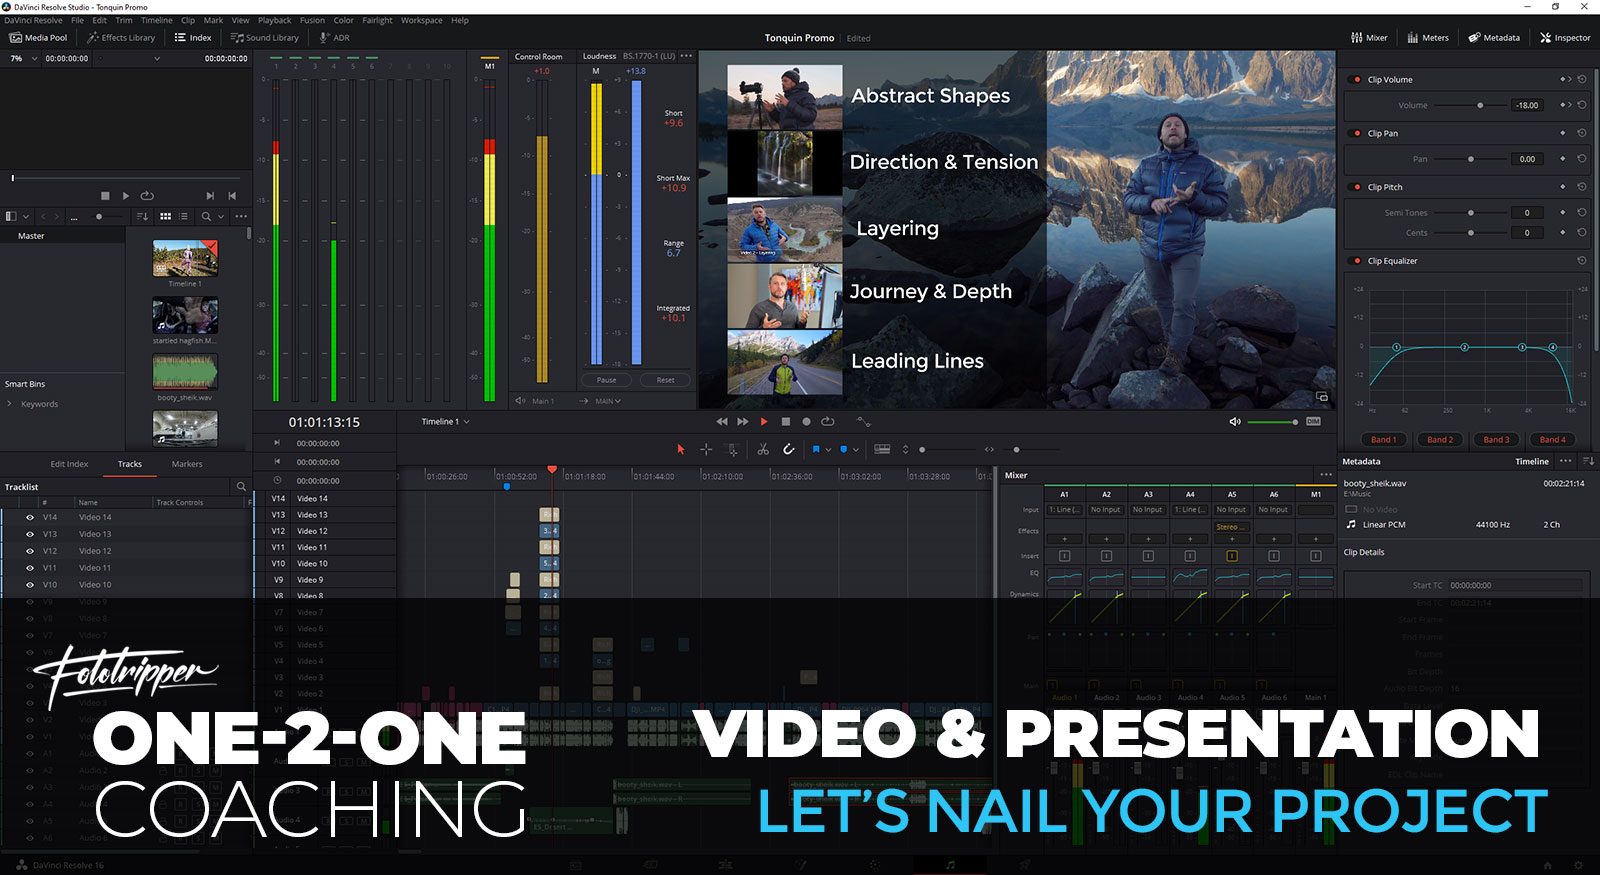The width and height of the screenshot is (1600, 875).
Task: Select the range selection crosshair tool
Action: 706,450
